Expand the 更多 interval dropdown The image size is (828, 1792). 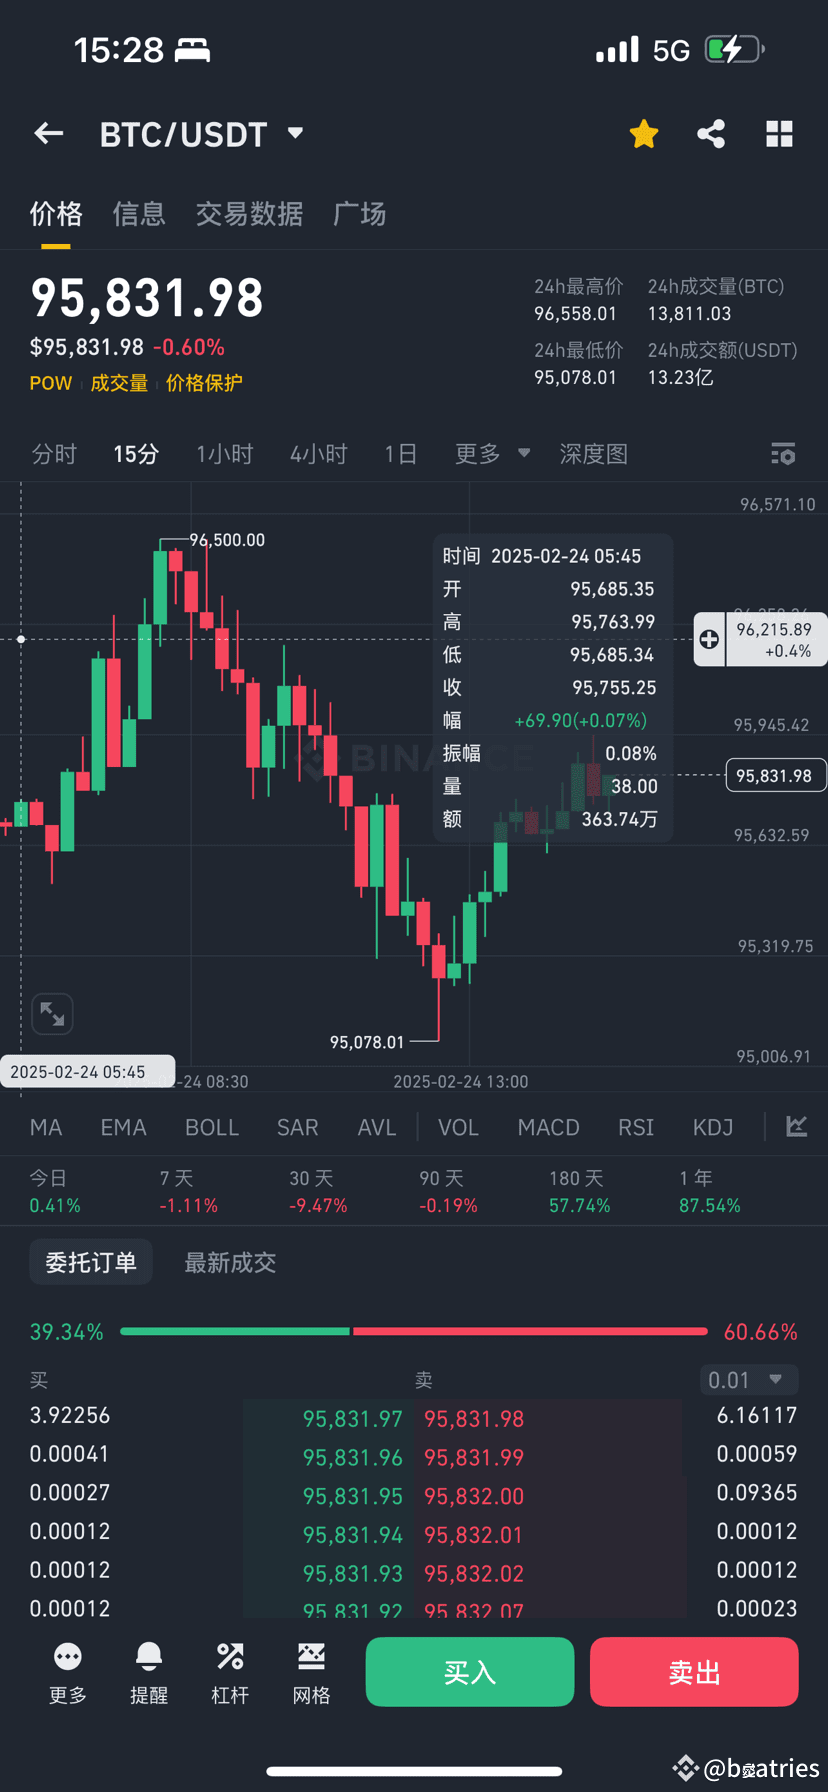pyautogui.click(x=492, y=454)
